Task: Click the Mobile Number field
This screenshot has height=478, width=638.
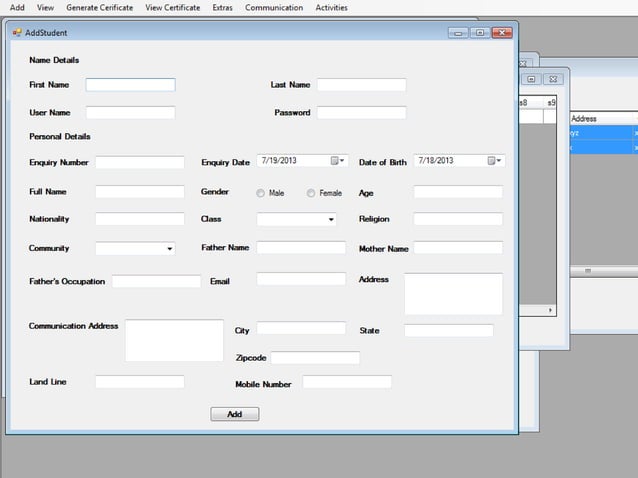Action: [346, 382]
